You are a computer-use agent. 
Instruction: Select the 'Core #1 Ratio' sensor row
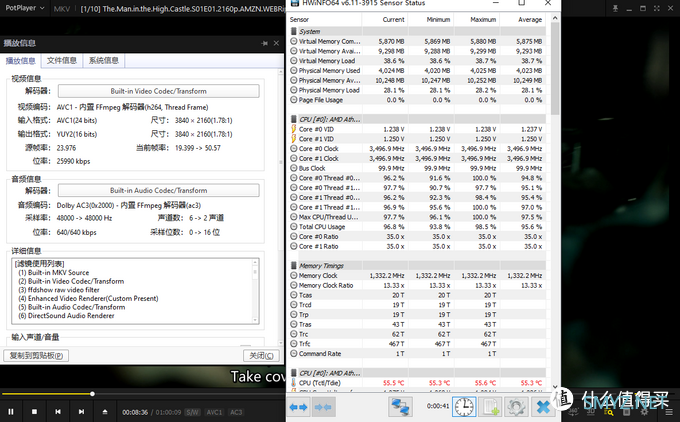pos(417,246)
